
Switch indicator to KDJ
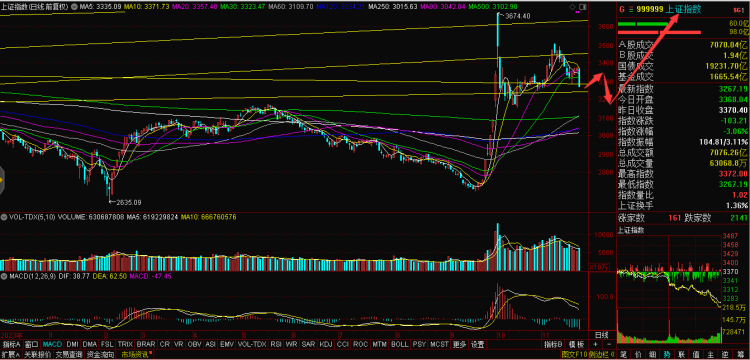click(325, 344)
